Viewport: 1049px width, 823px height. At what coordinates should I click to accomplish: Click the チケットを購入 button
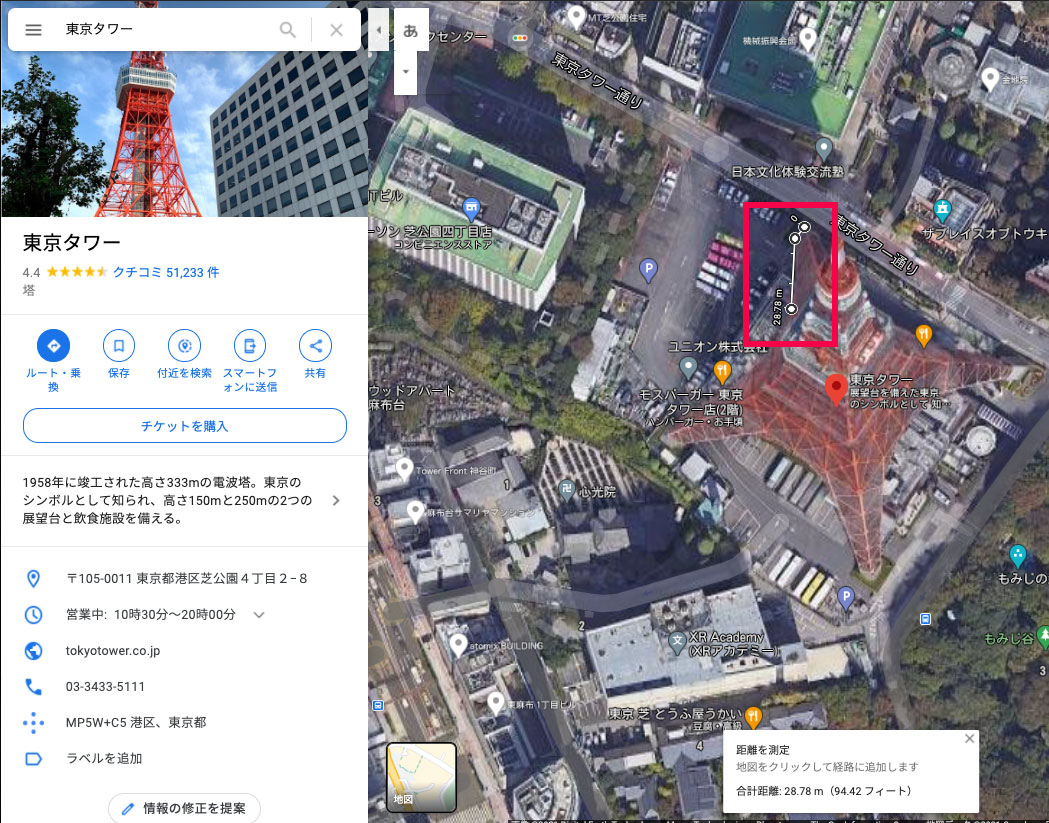(185, 426)
